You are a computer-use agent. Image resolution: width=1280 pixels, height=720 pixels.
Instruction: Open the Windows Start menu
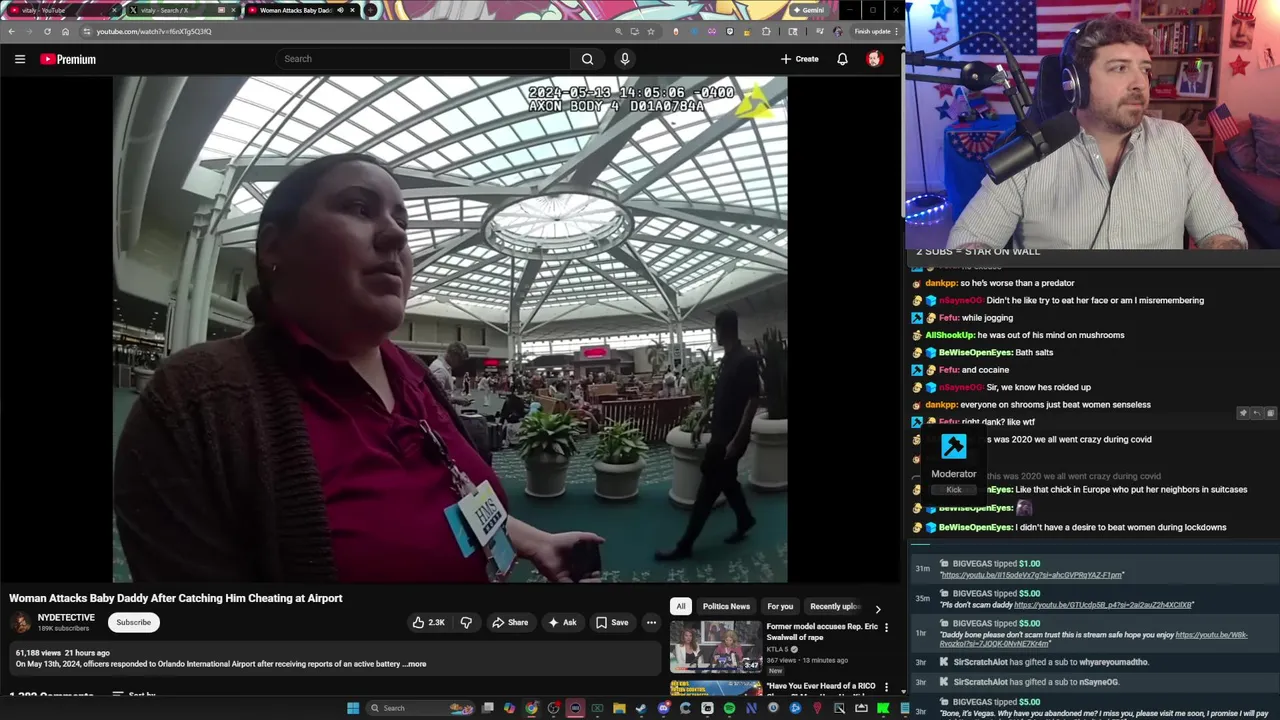click(353, 708)
